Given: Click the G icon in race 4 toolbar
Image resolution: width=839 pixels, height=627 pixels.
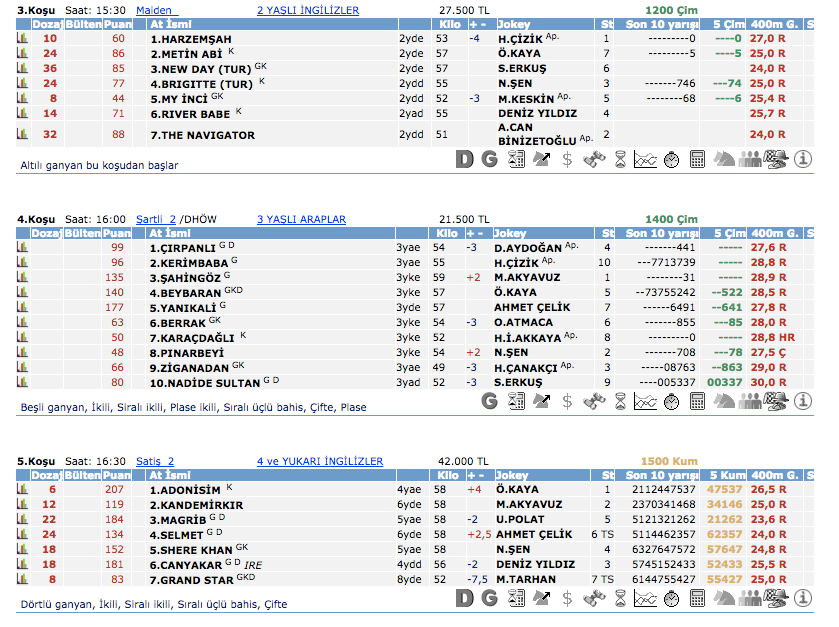Looking at the screenshot, I should point(489,401).
